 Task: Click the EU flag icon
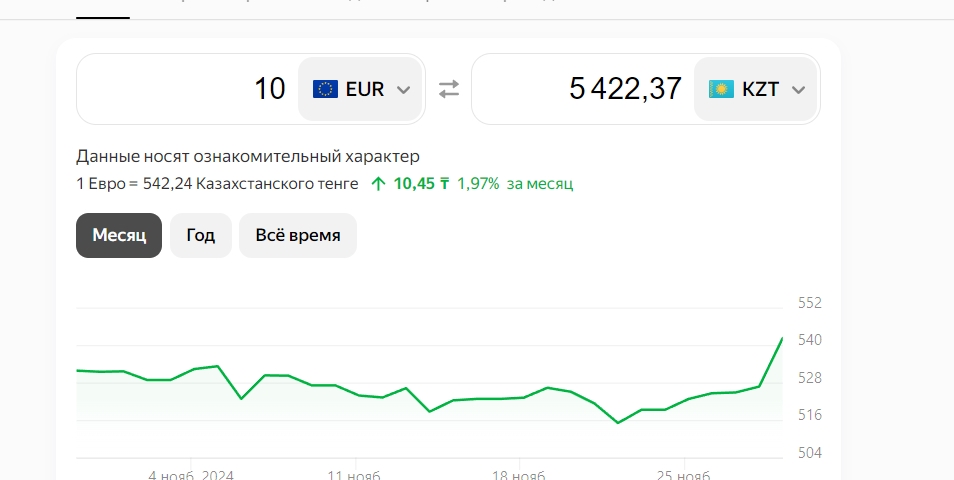point(325,89)
